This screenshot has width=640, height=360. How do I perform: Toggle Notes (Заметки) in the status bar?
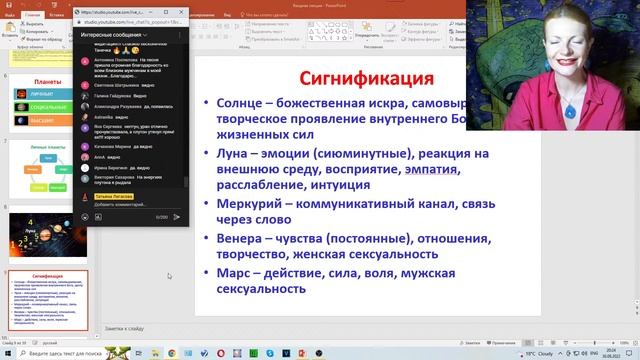coord(470,343)
